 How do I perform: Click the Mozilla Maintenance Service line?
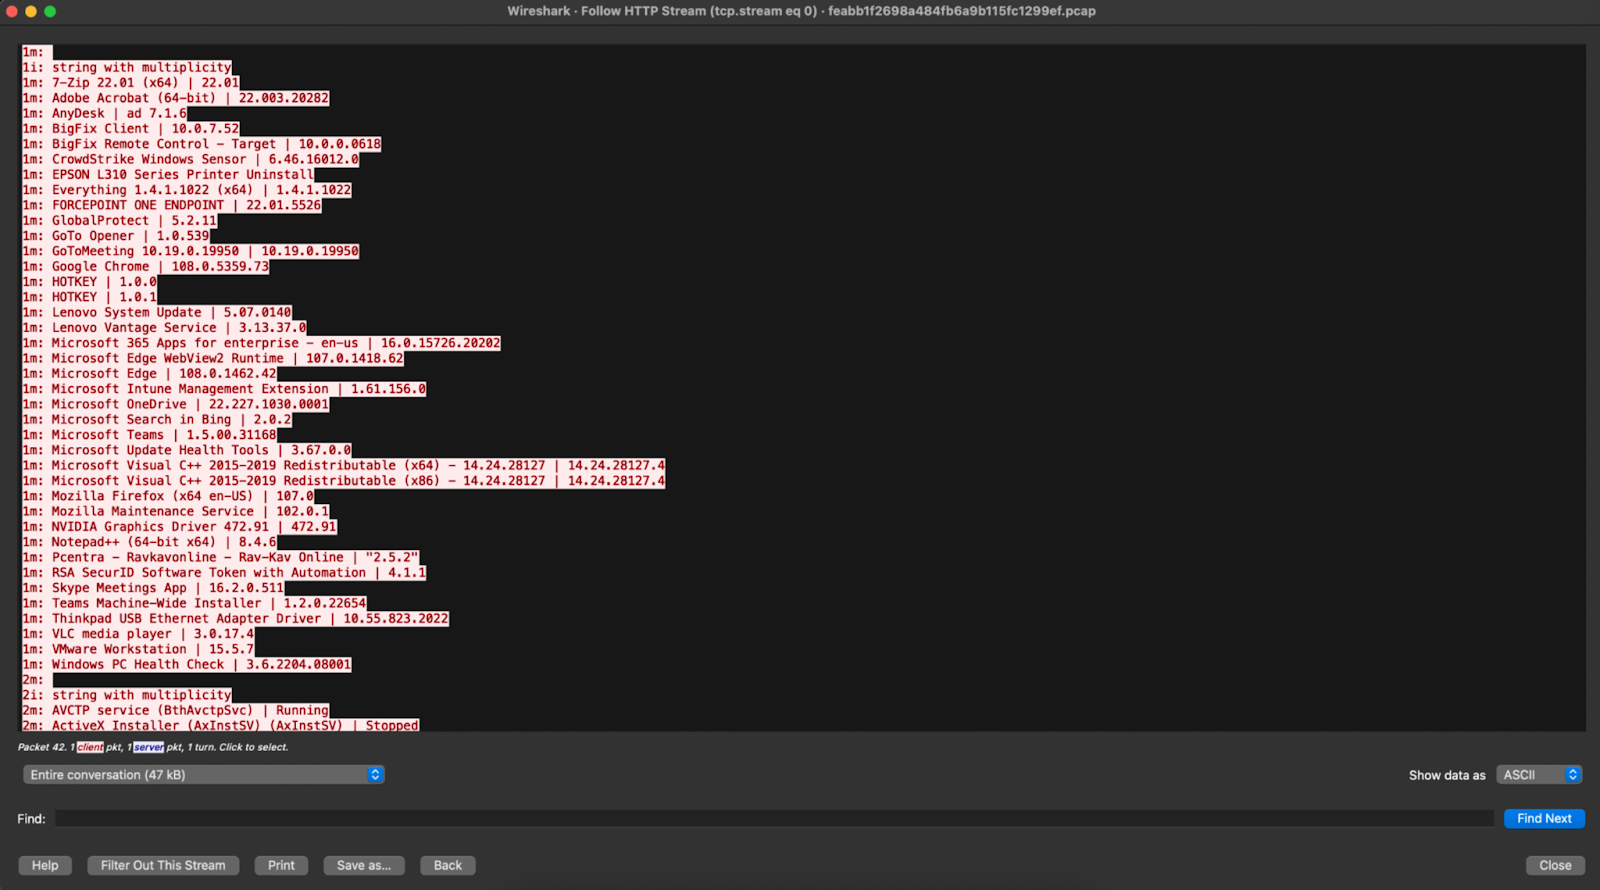coord(176,512)
